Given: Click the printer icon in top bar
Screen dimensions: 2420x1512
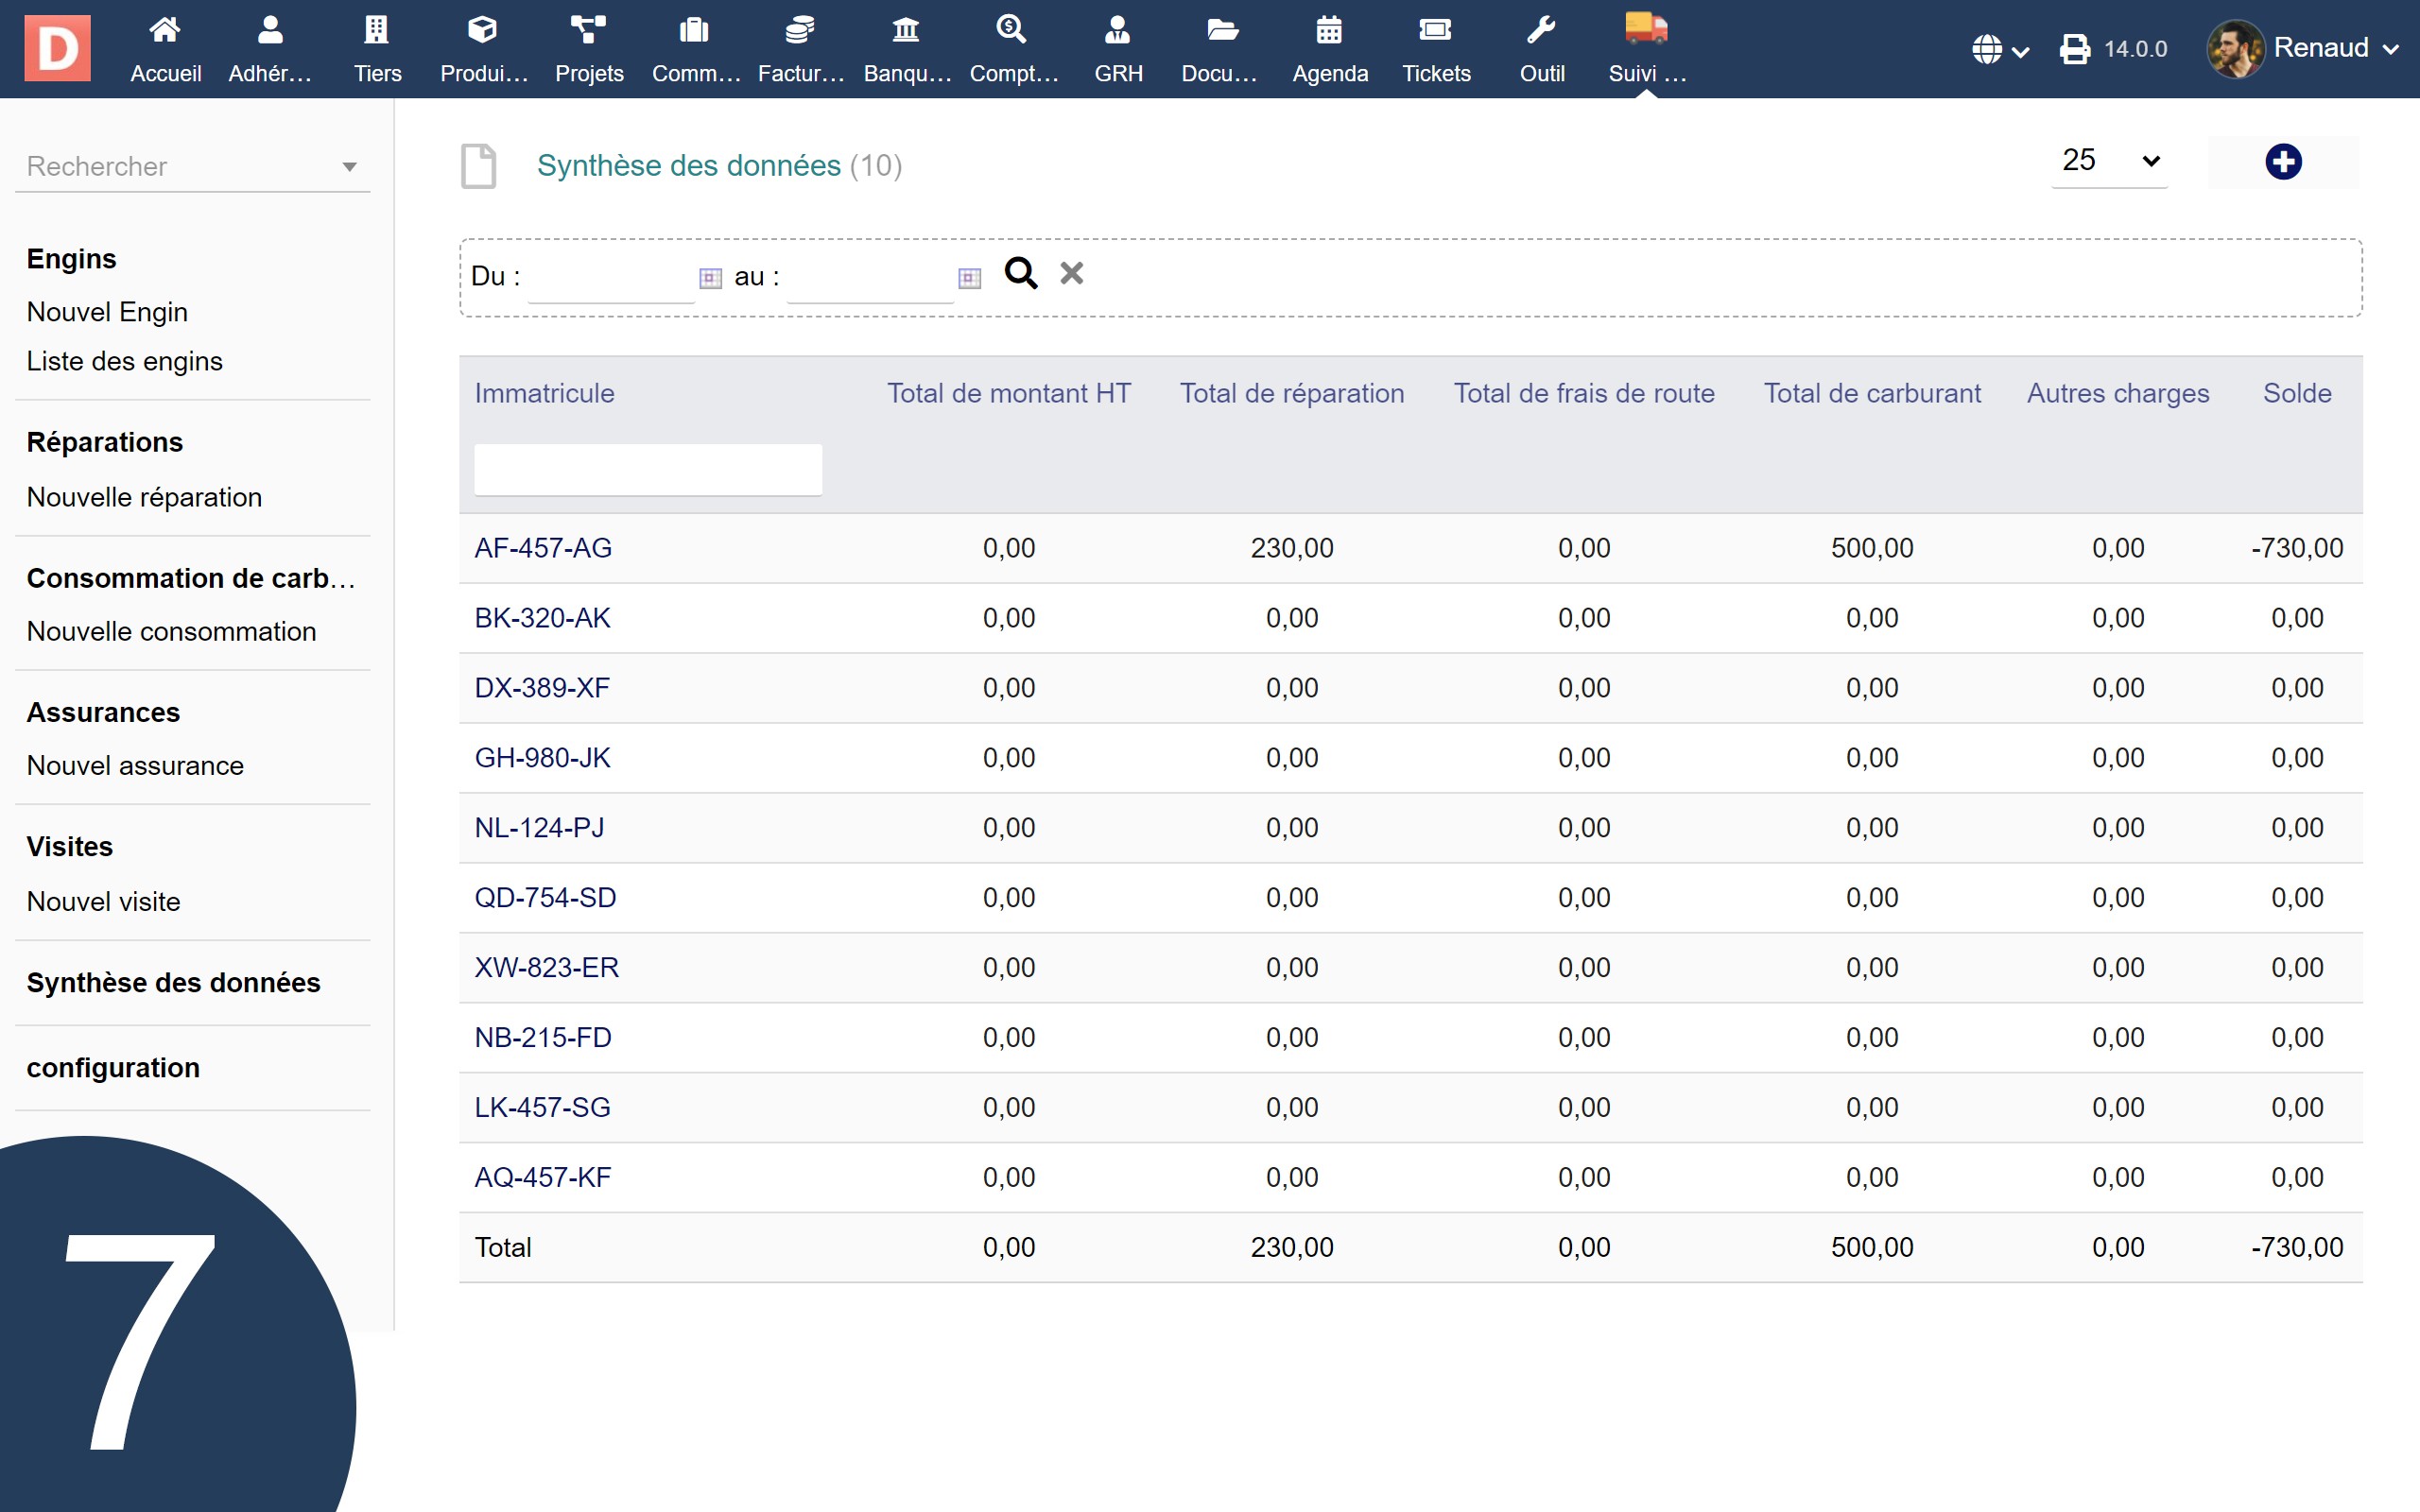Looking at the screenshot, I should [2074, 49].
